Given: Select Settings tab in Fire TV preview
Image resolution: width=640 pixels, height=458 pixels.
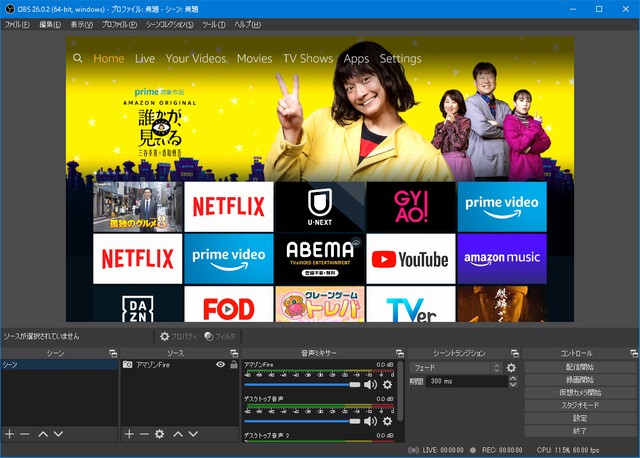Looking at the screenshot, I should click(x=400, y=58).
